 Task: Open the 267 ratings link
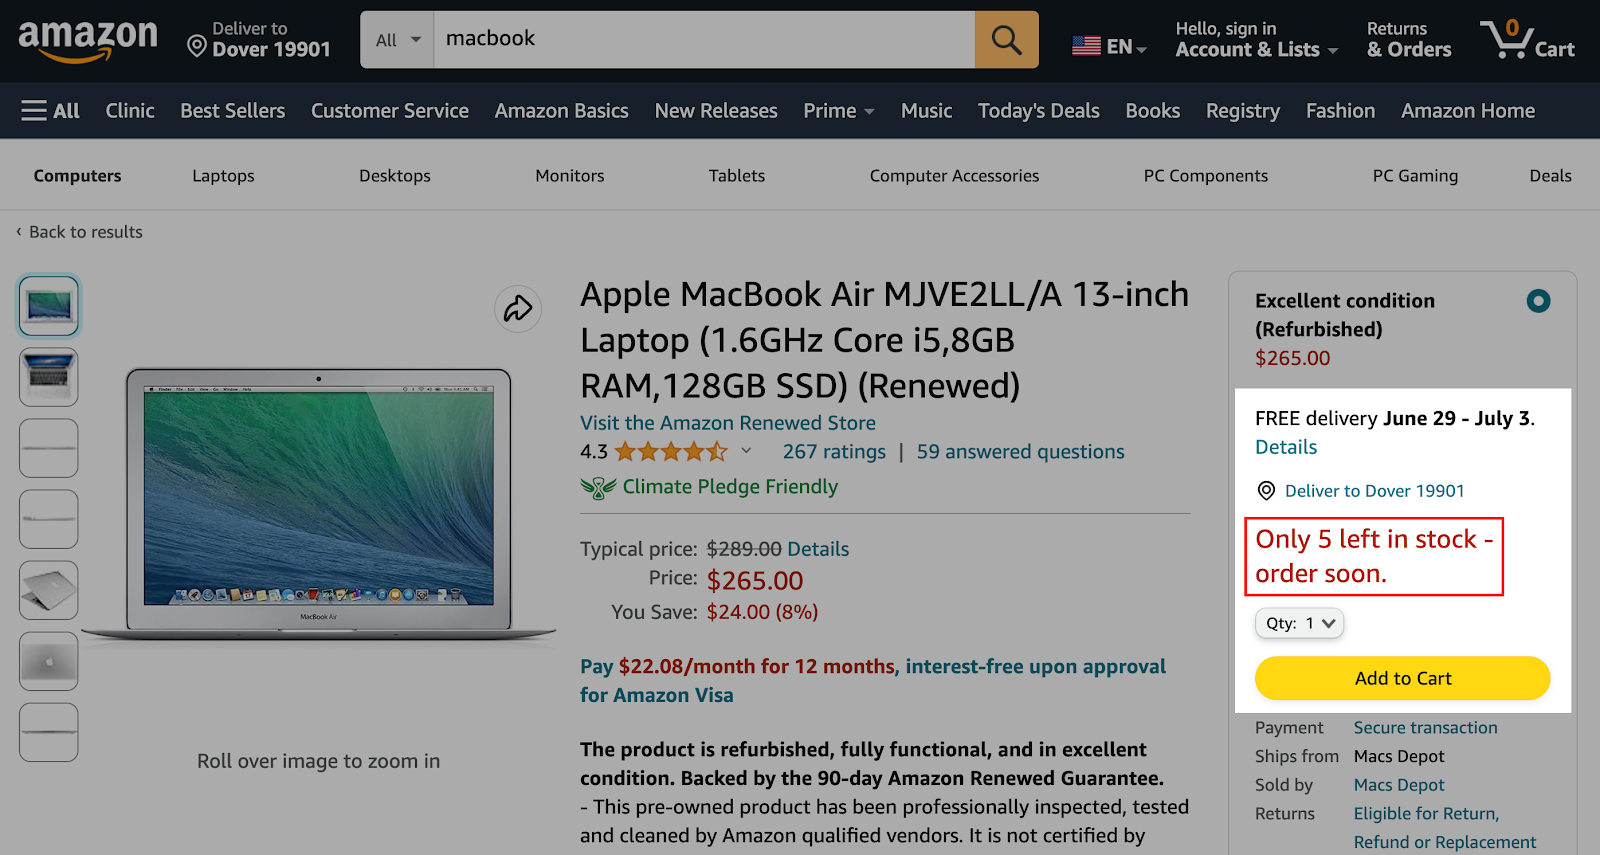[x=833, y=451]
